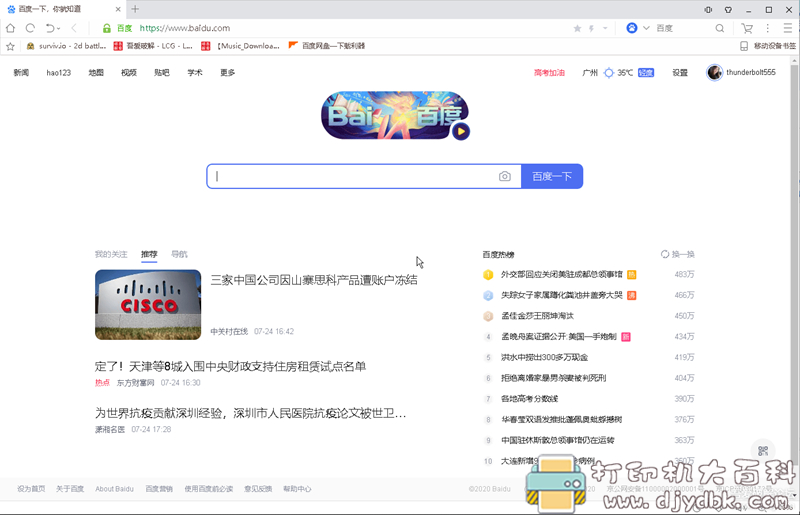Click the 广州 city weather label

point(590,72)
